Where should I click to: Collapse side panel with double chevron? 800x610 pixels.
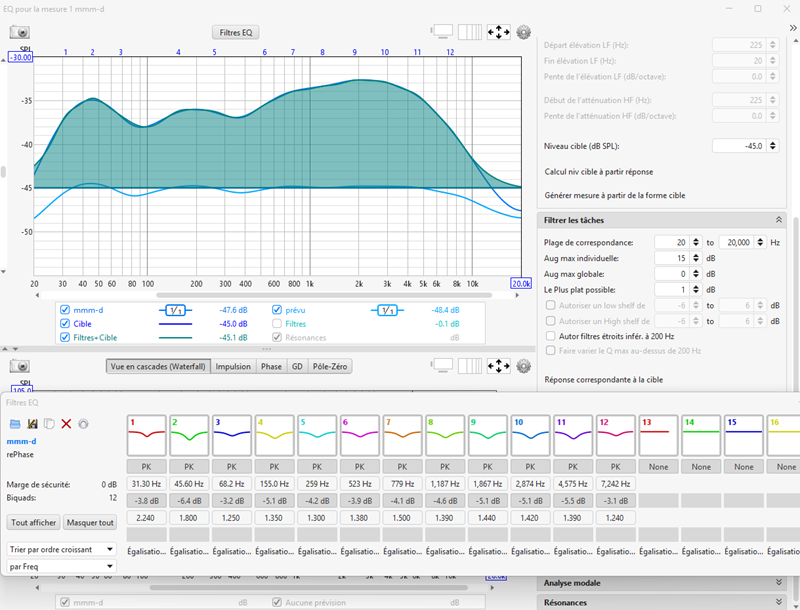click(793, 28)
